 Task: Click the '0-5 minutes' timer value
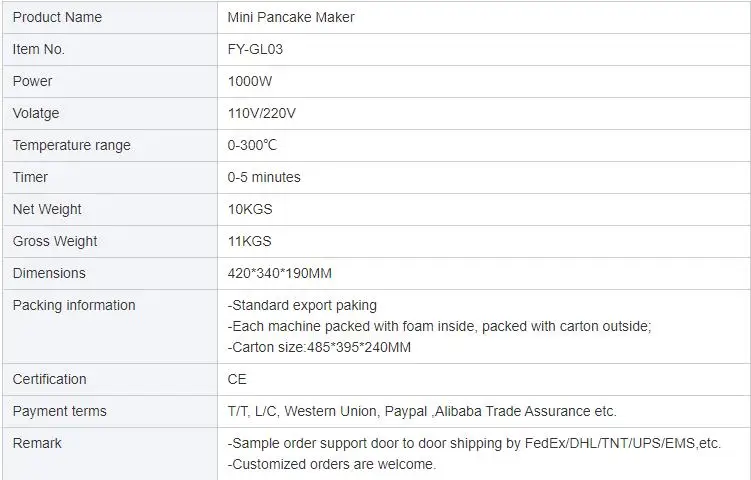click(264, 177)
